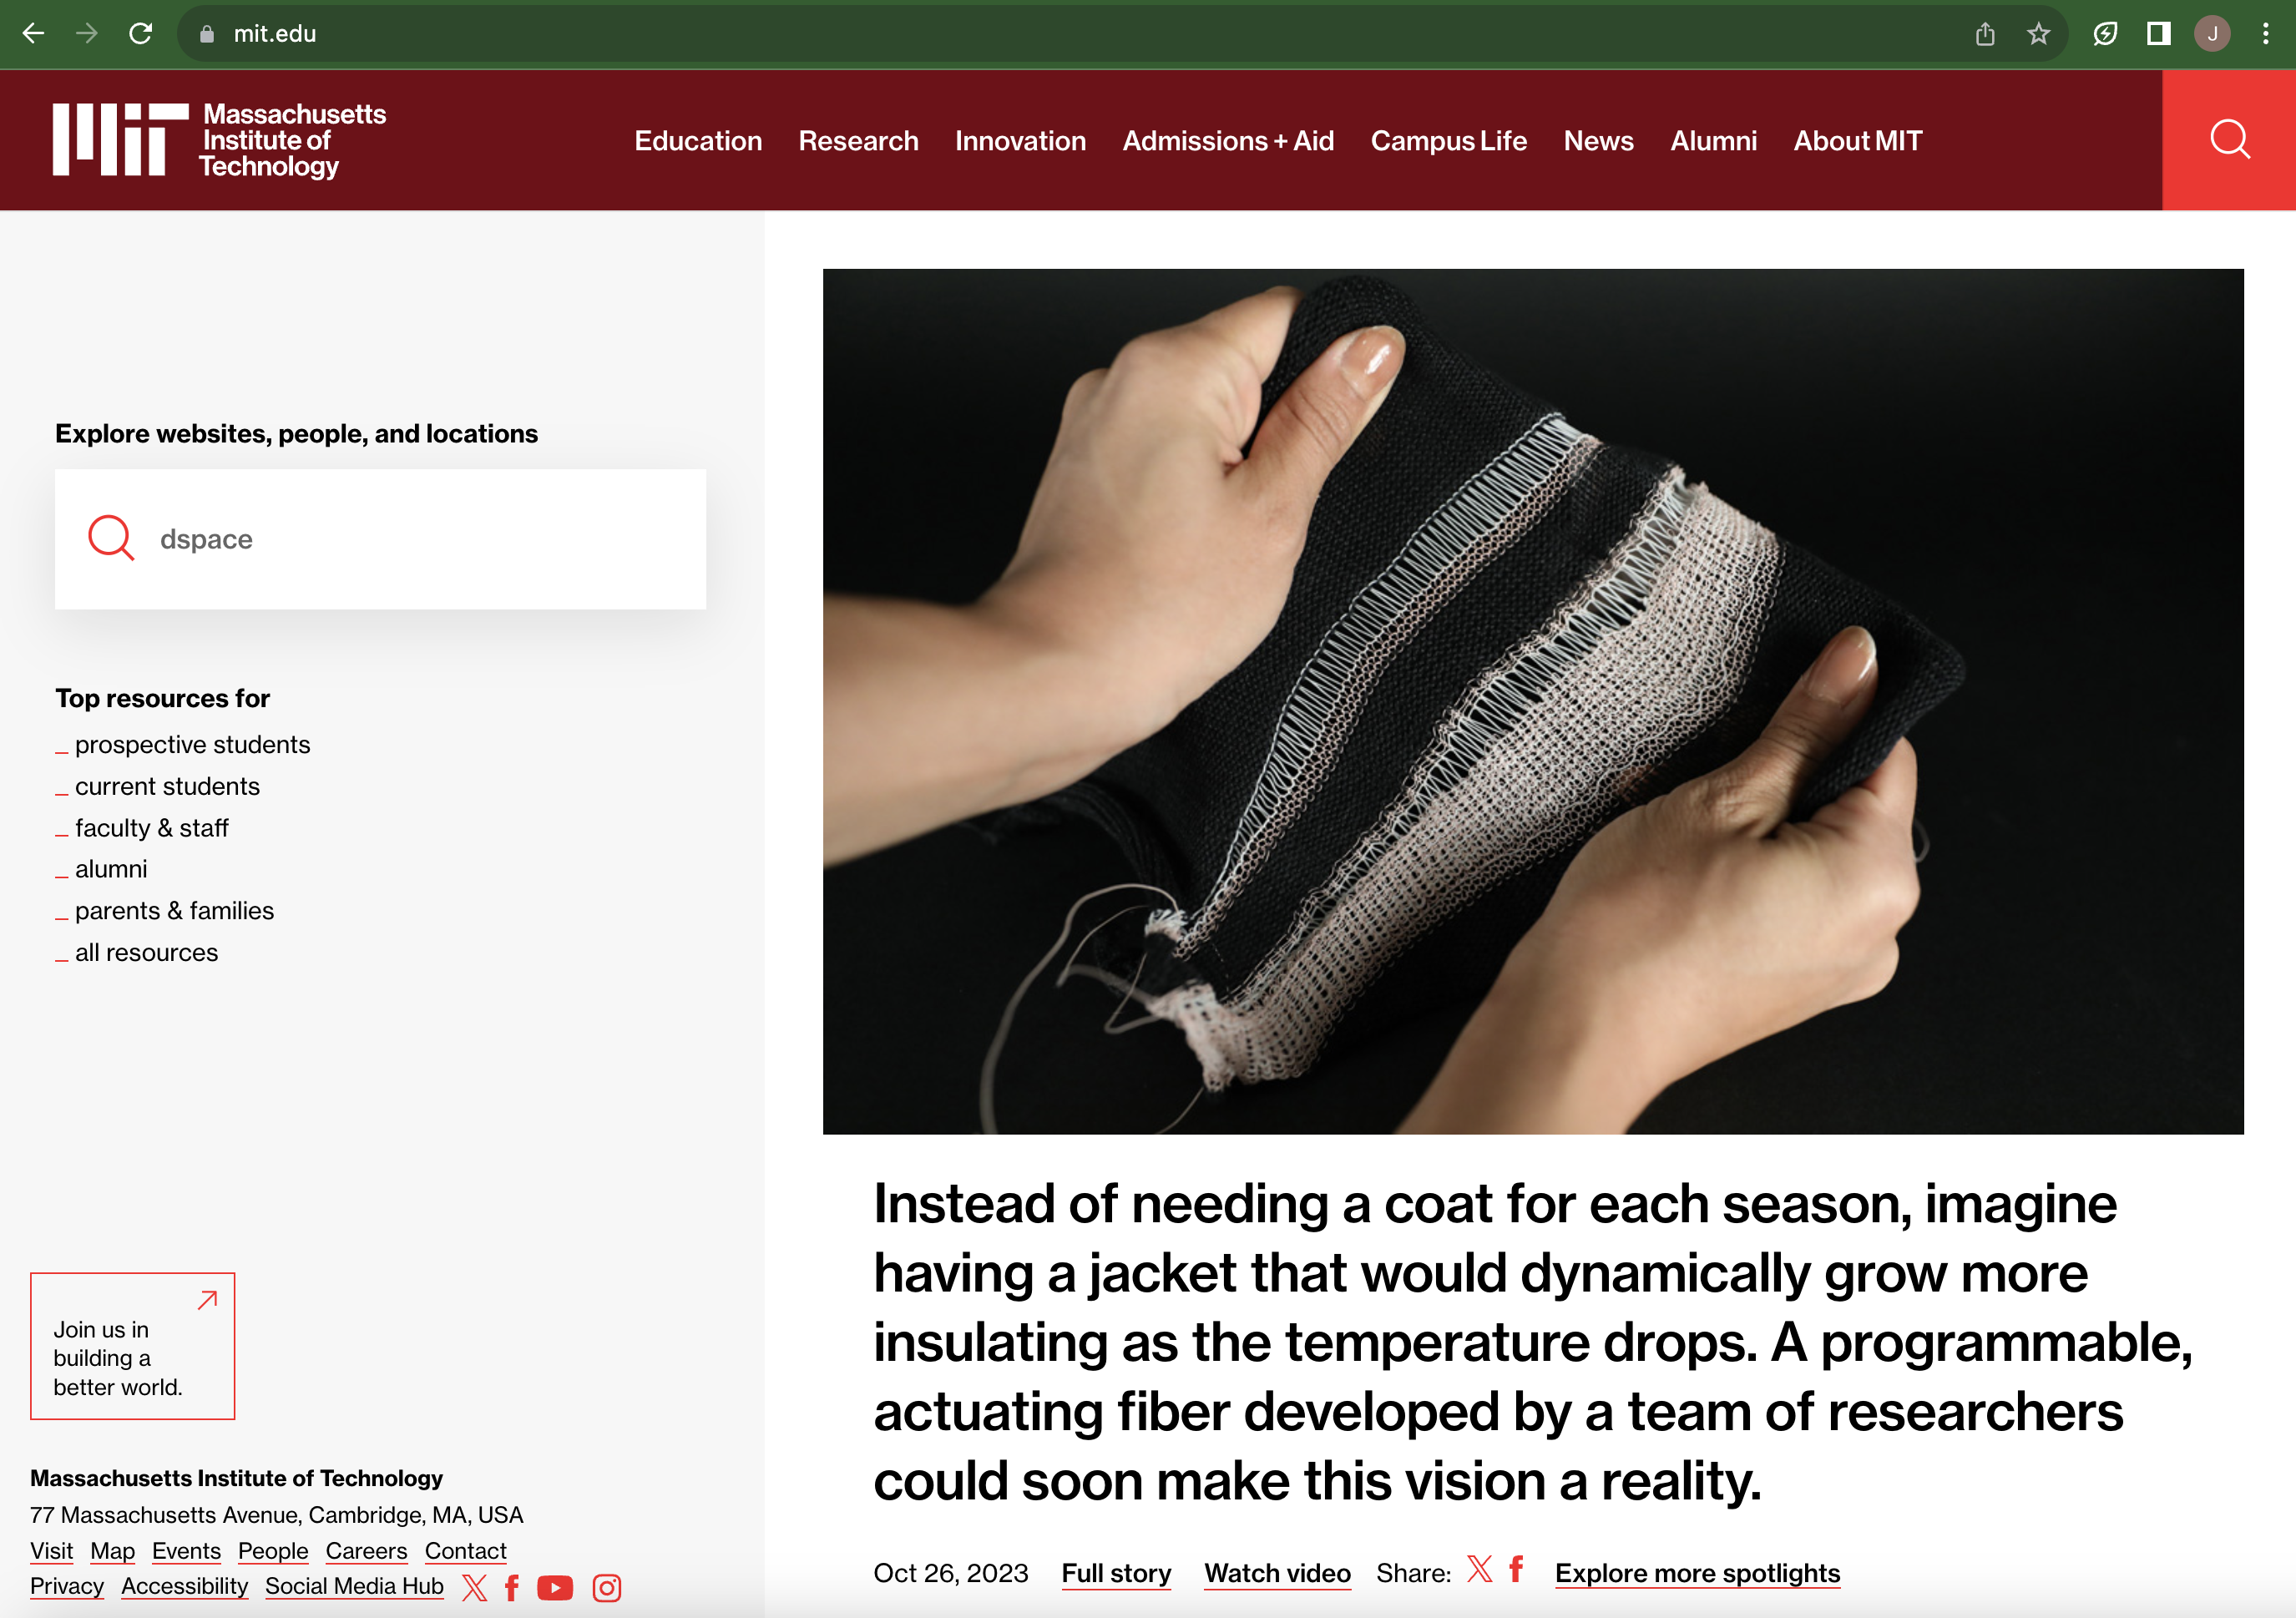
Task: Open MIT's Instagram icon in footer
Action: (x=607, y=1587)
